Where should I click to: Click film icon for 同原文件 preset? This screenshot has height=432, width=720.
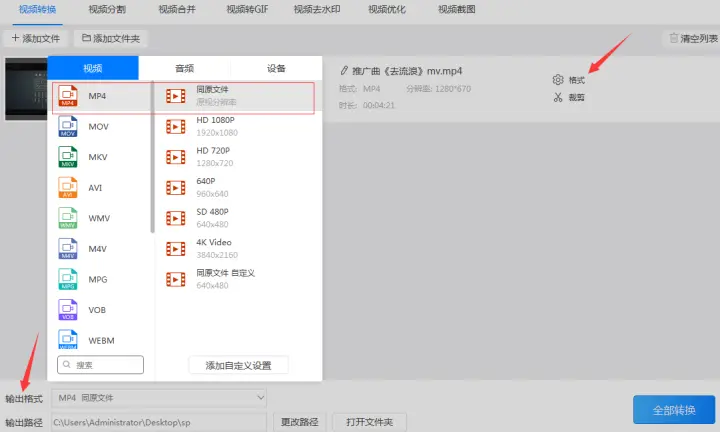tap(176, 96)
